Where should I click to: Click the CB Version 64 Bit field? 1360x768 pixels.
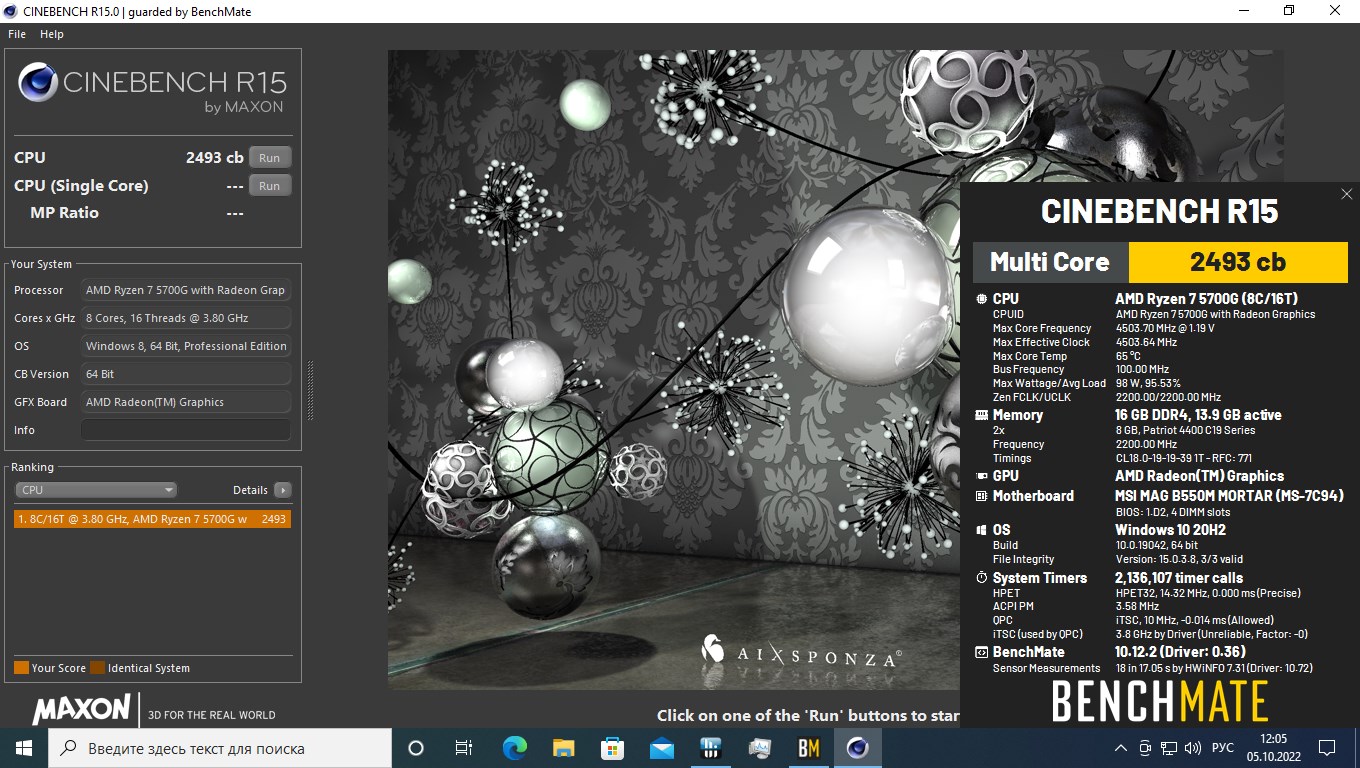(x=186, y=374)
